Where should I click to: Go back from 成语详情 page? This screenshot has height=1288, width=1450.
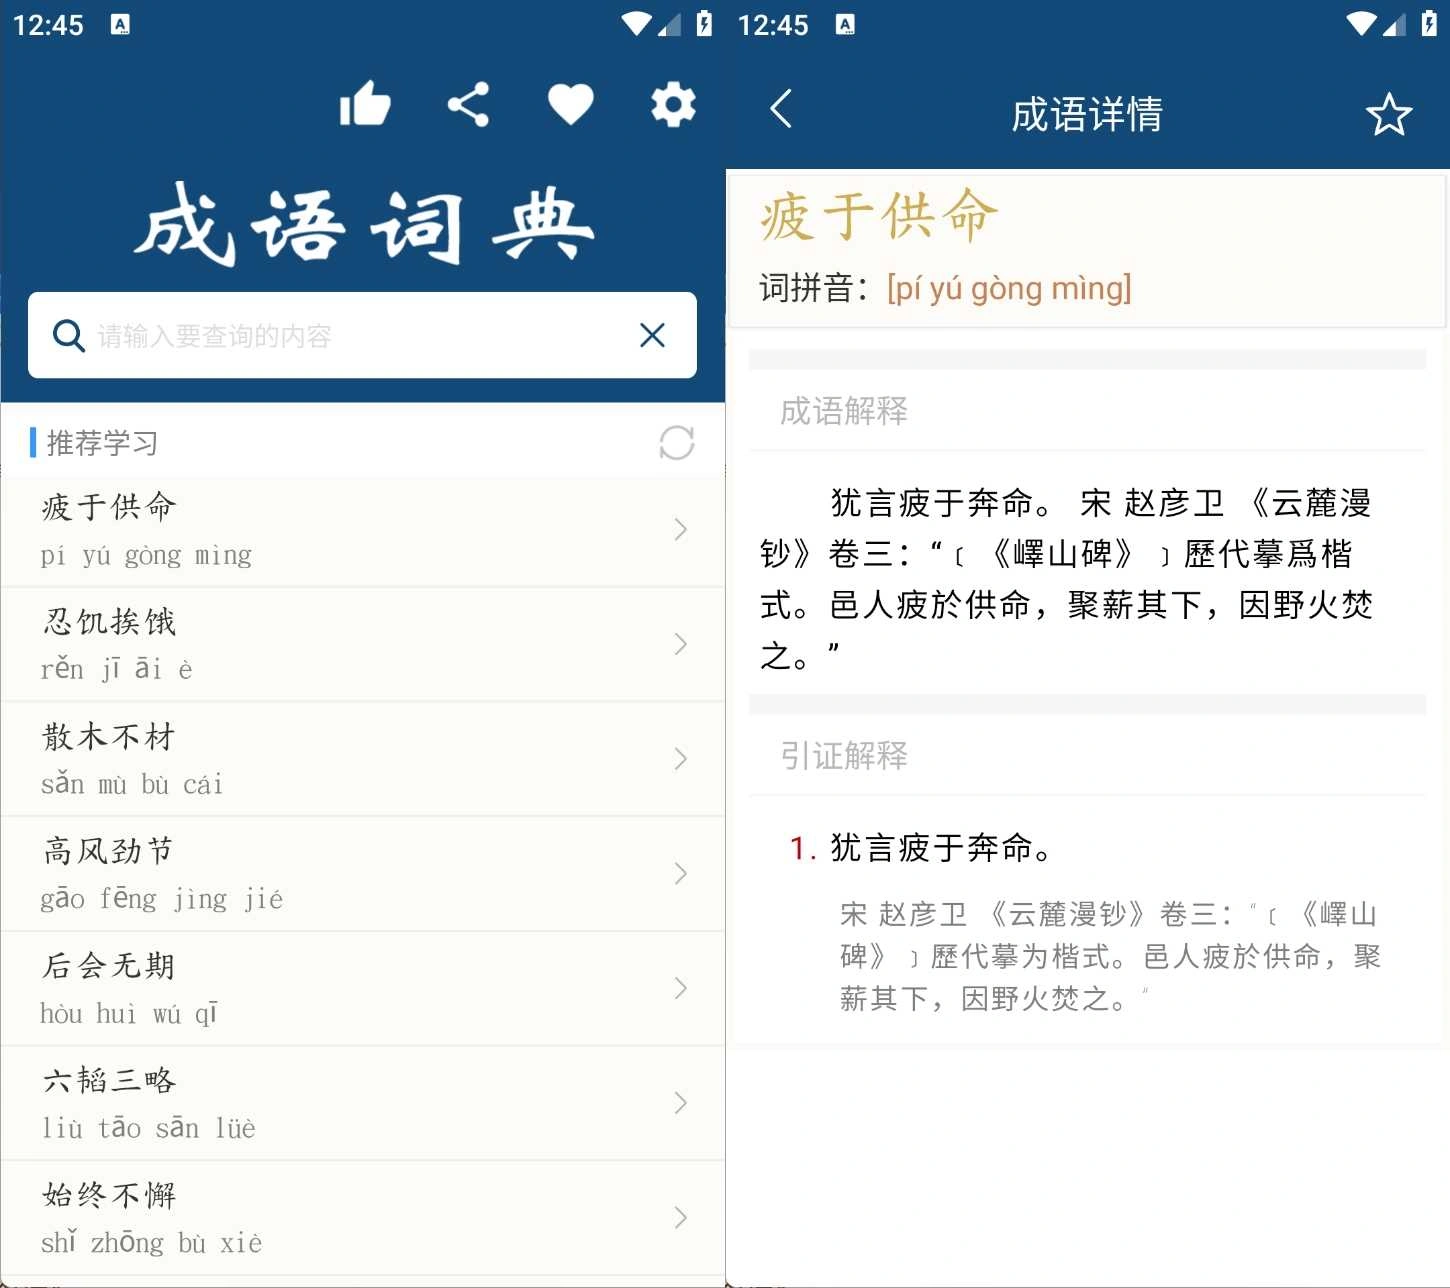(781, 109)
